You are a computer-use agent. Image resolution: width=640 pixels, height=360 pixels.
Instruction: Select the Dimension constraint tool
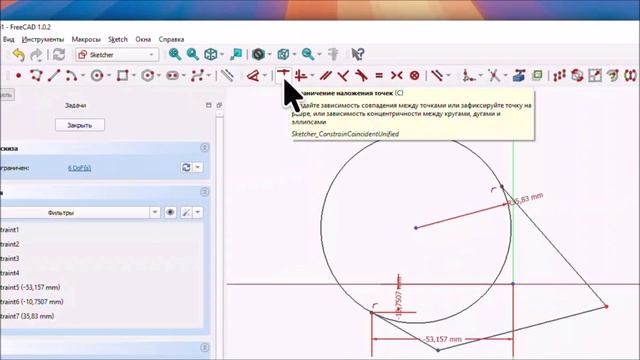pyautogui.click(x=253, y=76)
